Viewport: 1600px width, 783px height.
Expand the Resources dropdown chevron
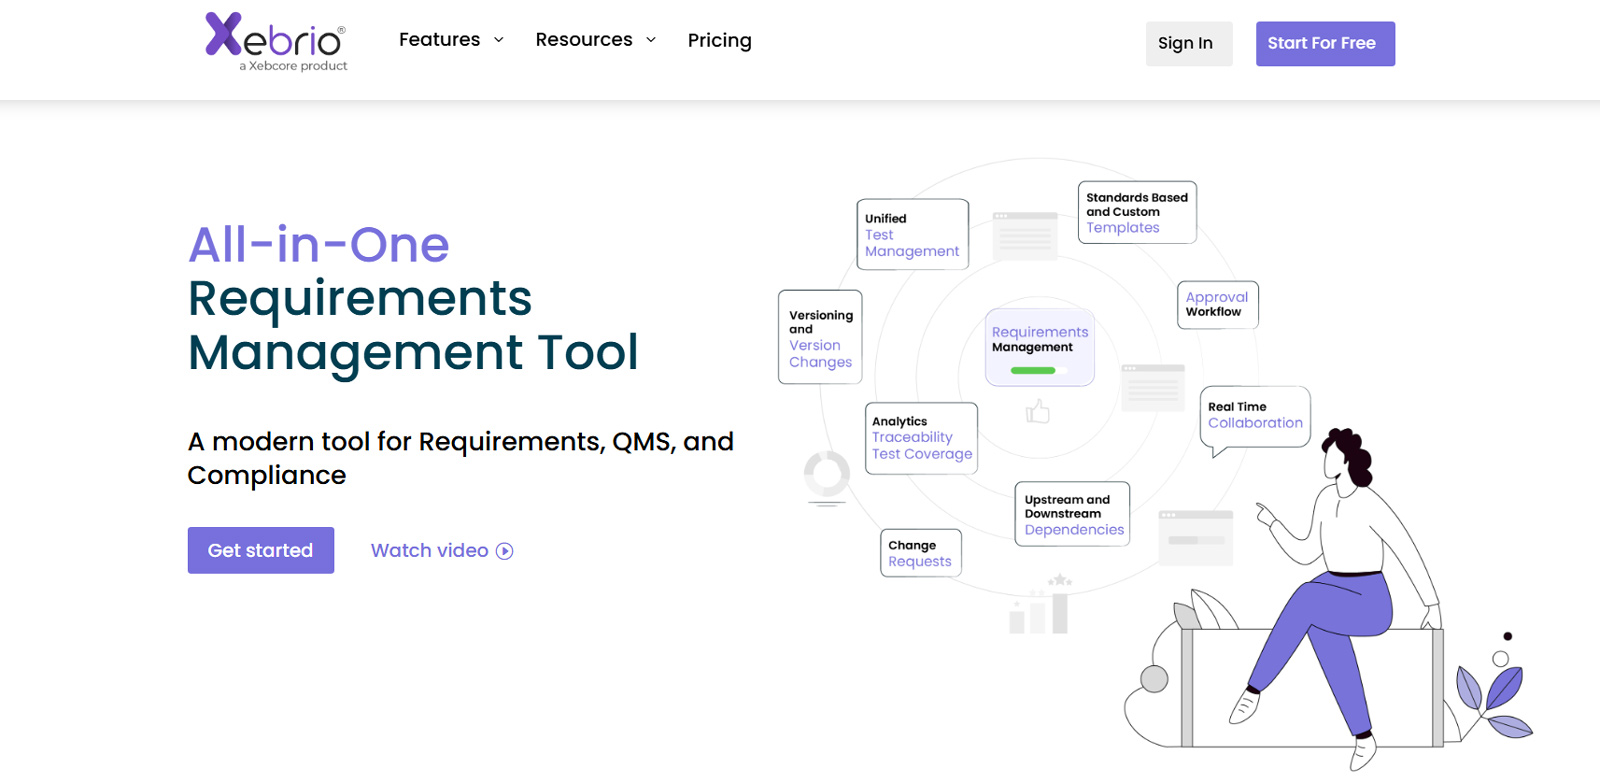click(x=651, y=40)
